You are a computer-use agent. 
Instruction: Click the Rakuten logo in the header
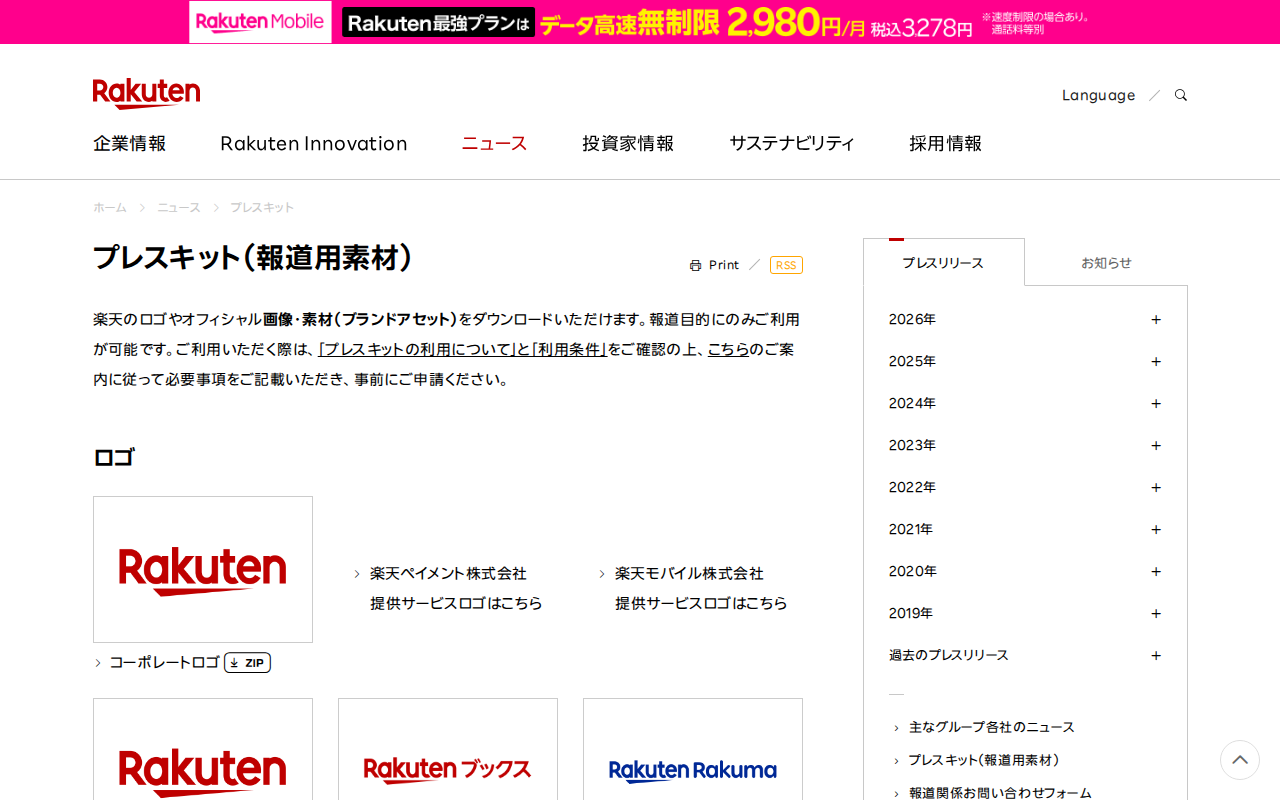pyautogui.click(x=146, y=93)
